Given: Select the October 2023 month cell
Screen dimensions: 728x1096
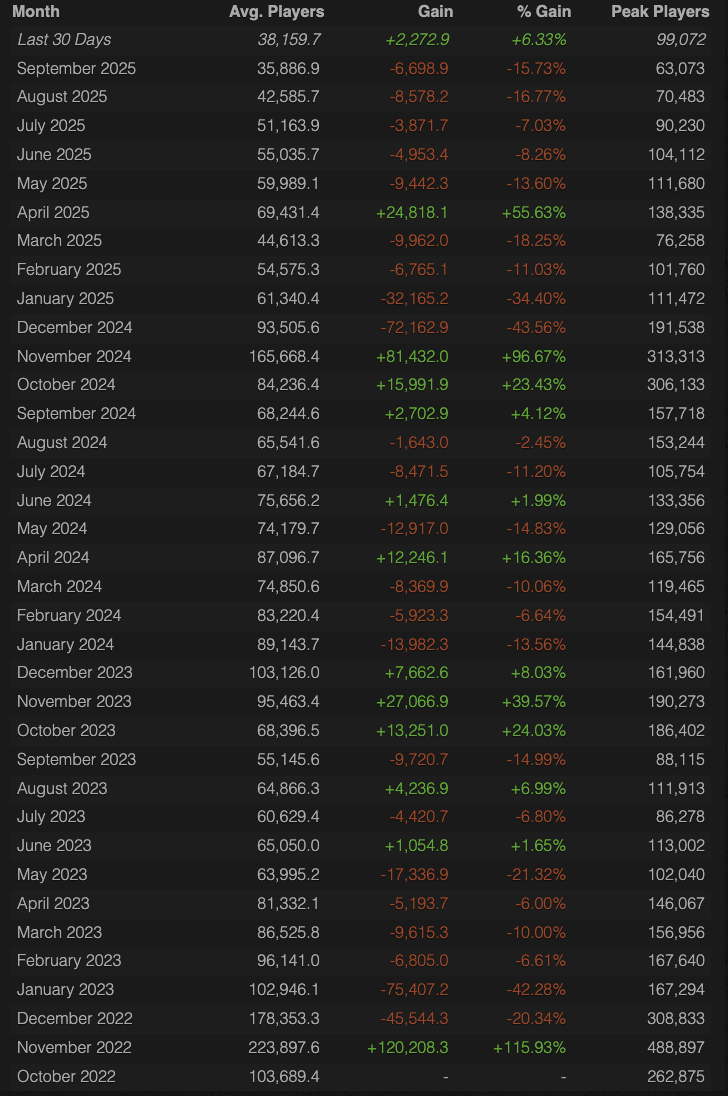Looking at the screenshot, I should click(66, 730).
